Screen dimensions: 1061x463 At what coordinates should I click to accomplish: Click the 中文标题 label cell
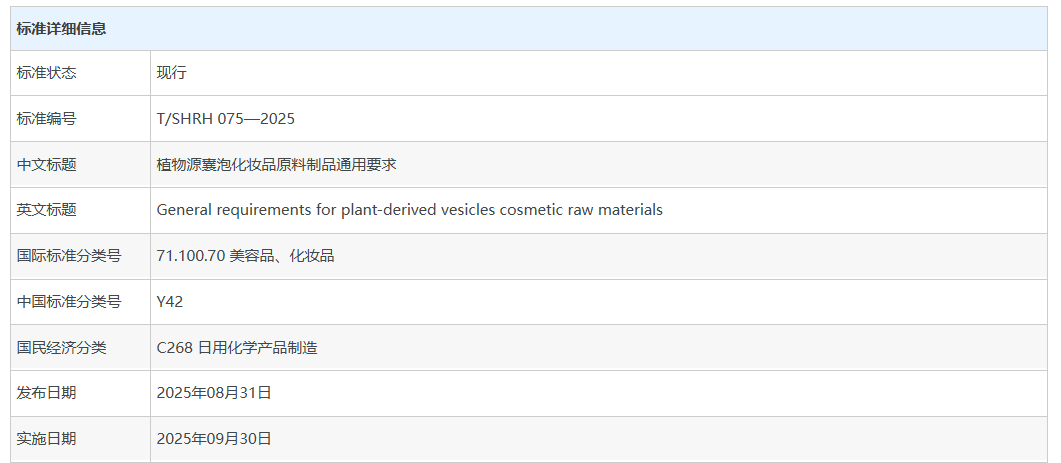(x=47, y=165)
